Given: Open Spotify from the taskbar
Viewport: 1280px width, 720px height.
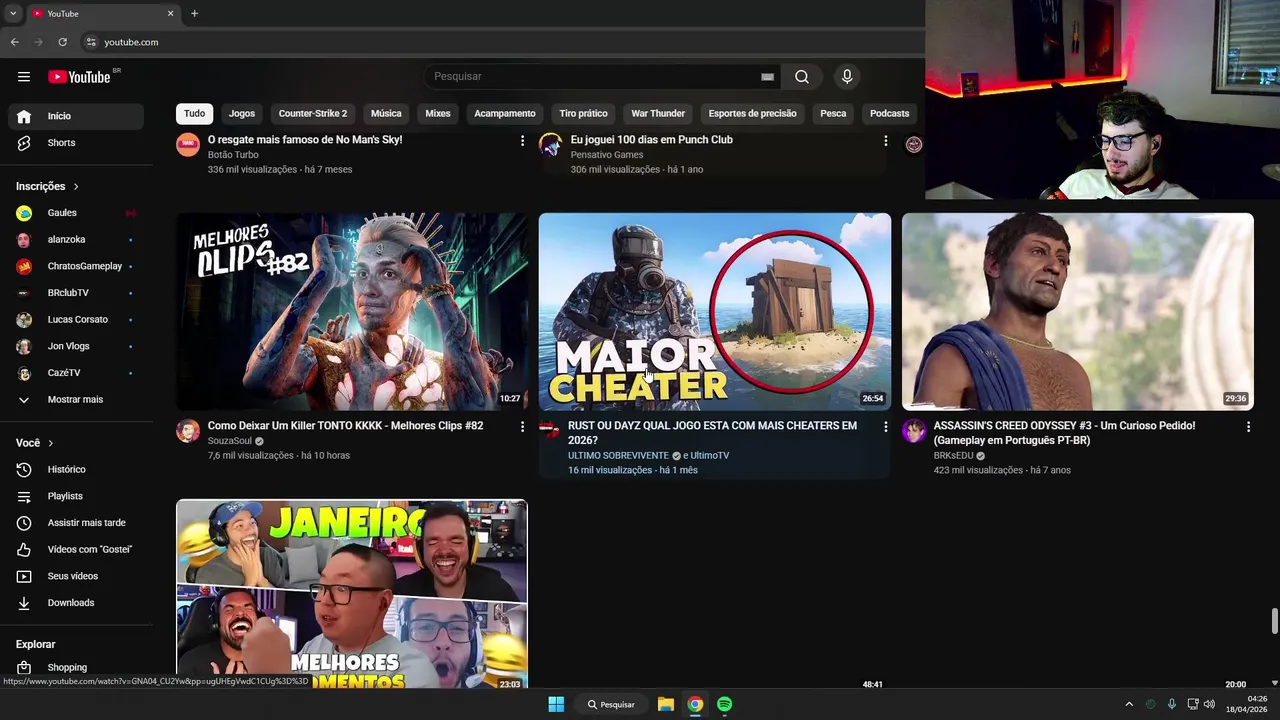Looking at the screenshot, I should click(724, 704).
